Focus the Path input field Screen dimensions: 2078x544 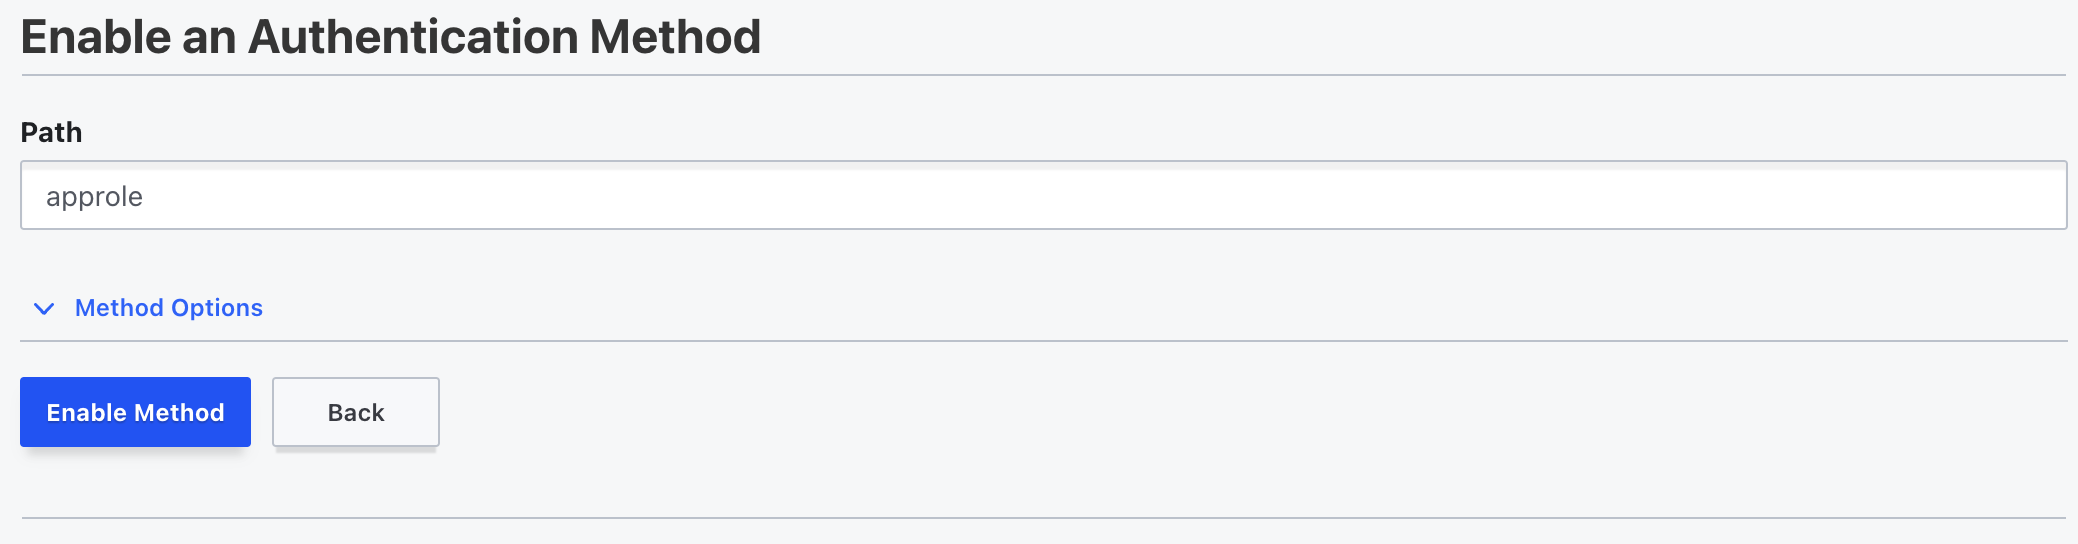click(1043, 196)
